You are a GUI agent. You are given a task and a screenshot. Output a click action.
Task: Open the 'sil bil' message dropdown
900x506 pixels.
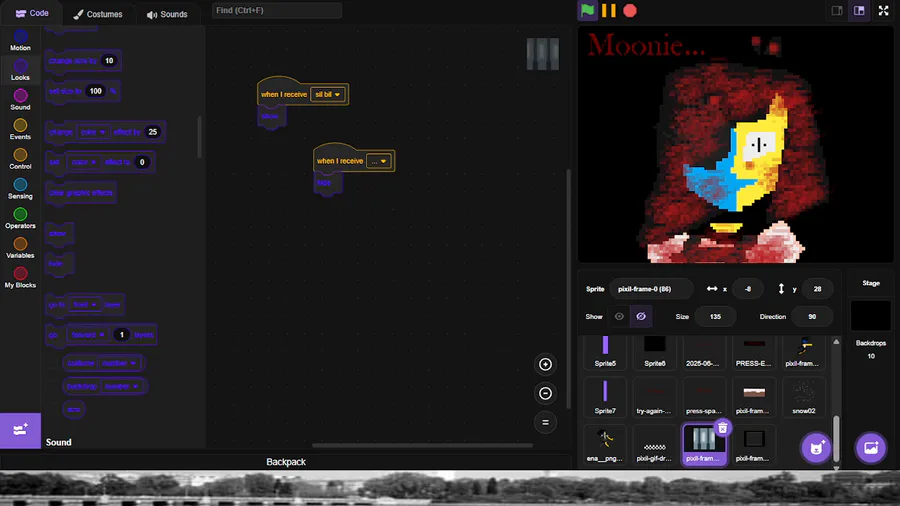pos(328,95)
